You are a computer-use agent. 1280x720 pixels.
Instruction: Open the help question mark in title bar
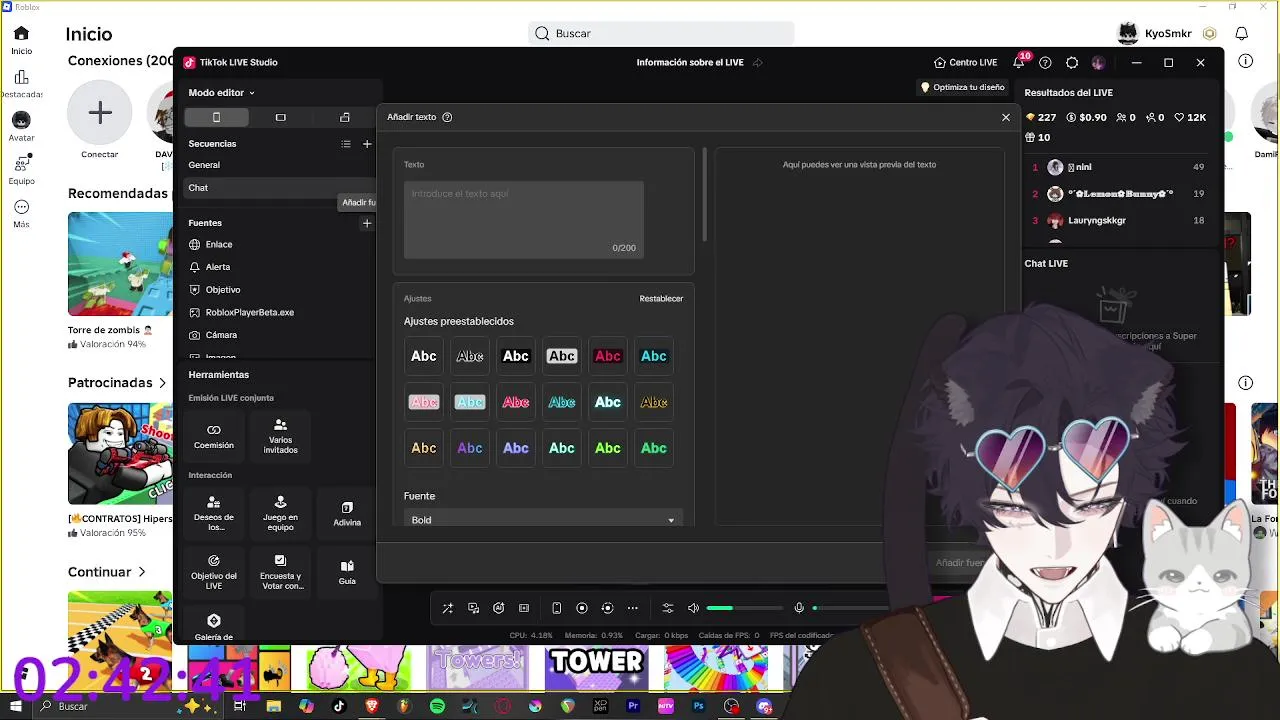[x=1045, y=62]
